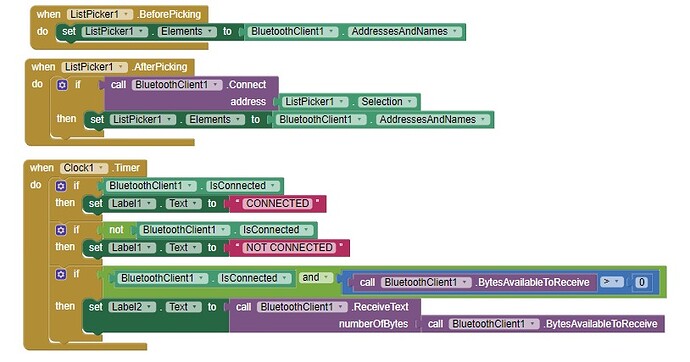
Task: Open Selection property dropdown
Action: click(387, 102)
